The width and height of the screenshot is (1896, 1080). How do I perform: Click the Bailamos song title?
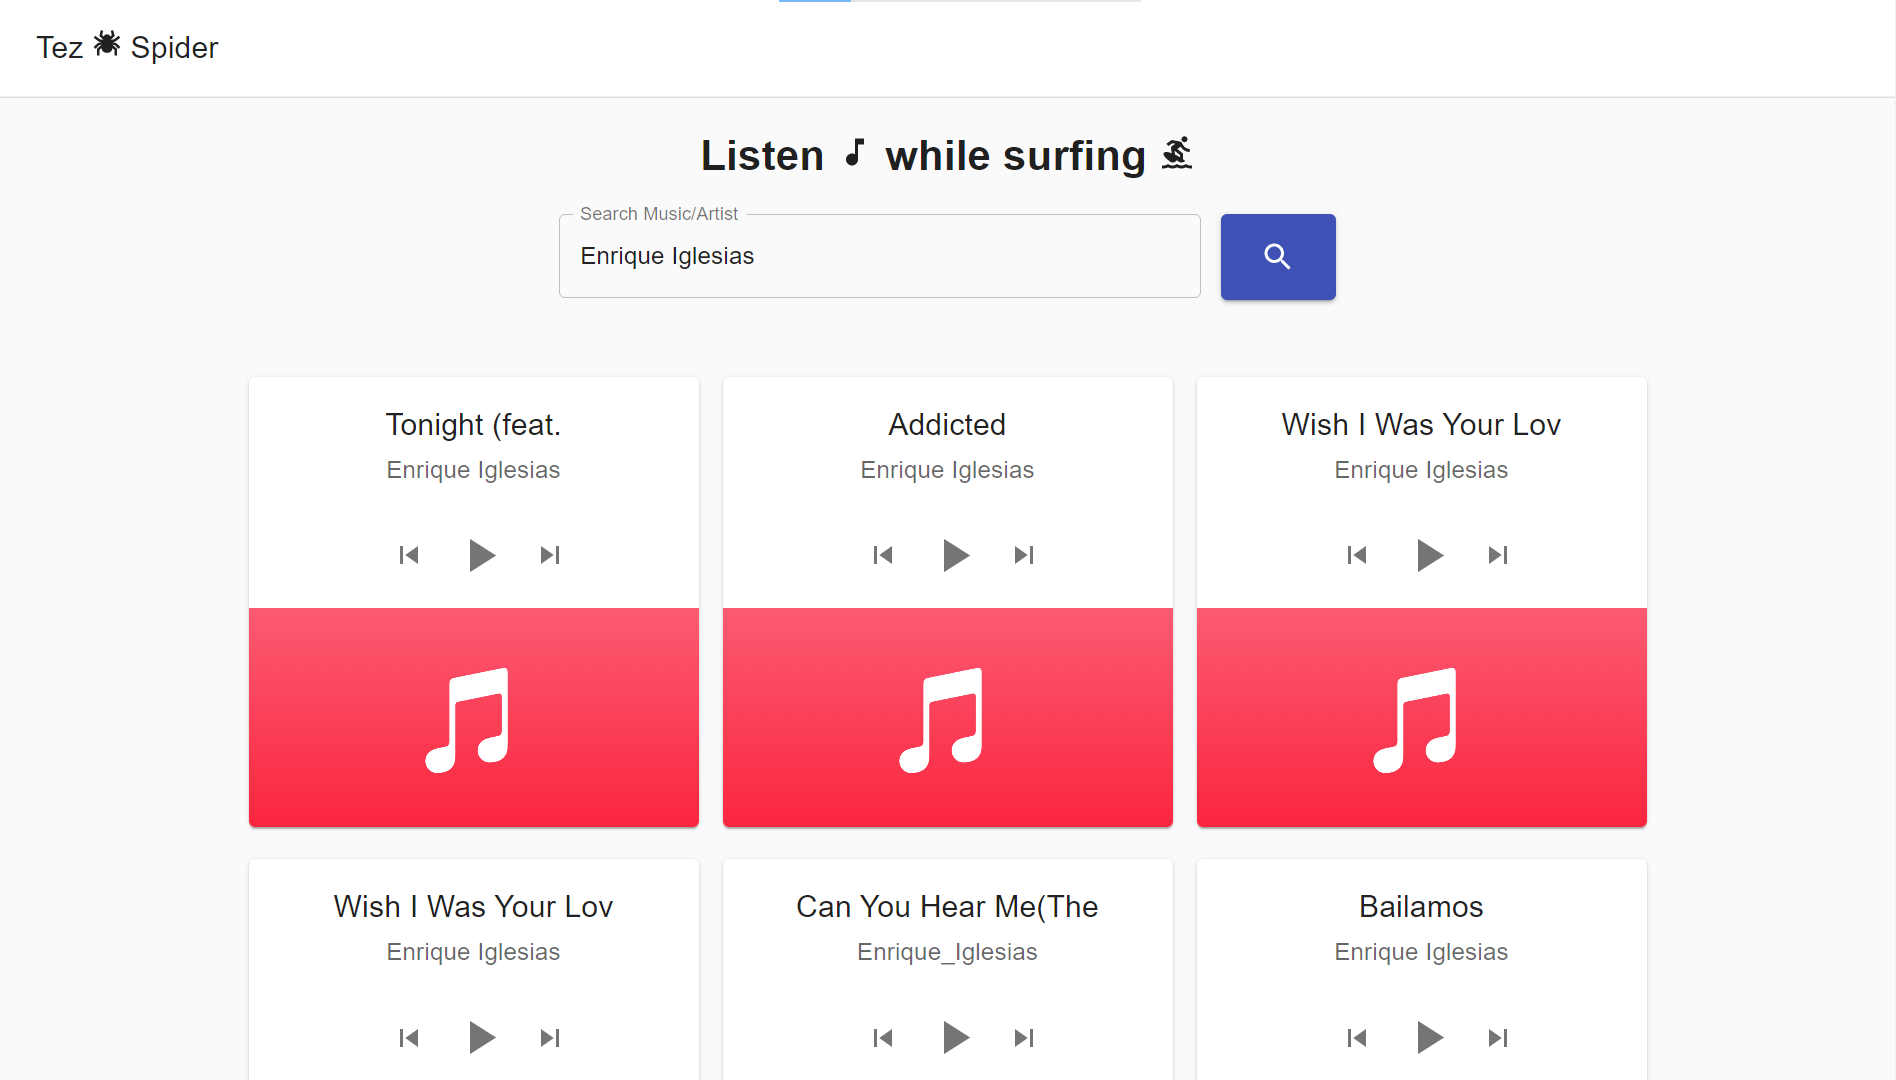(1421, 907)
